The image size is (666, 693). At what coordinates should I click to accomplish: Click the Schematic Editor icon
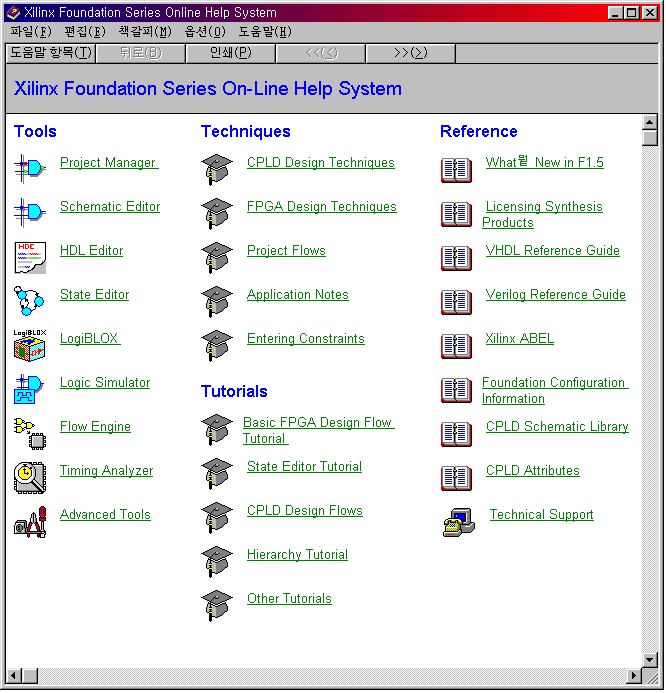point(30,213)
